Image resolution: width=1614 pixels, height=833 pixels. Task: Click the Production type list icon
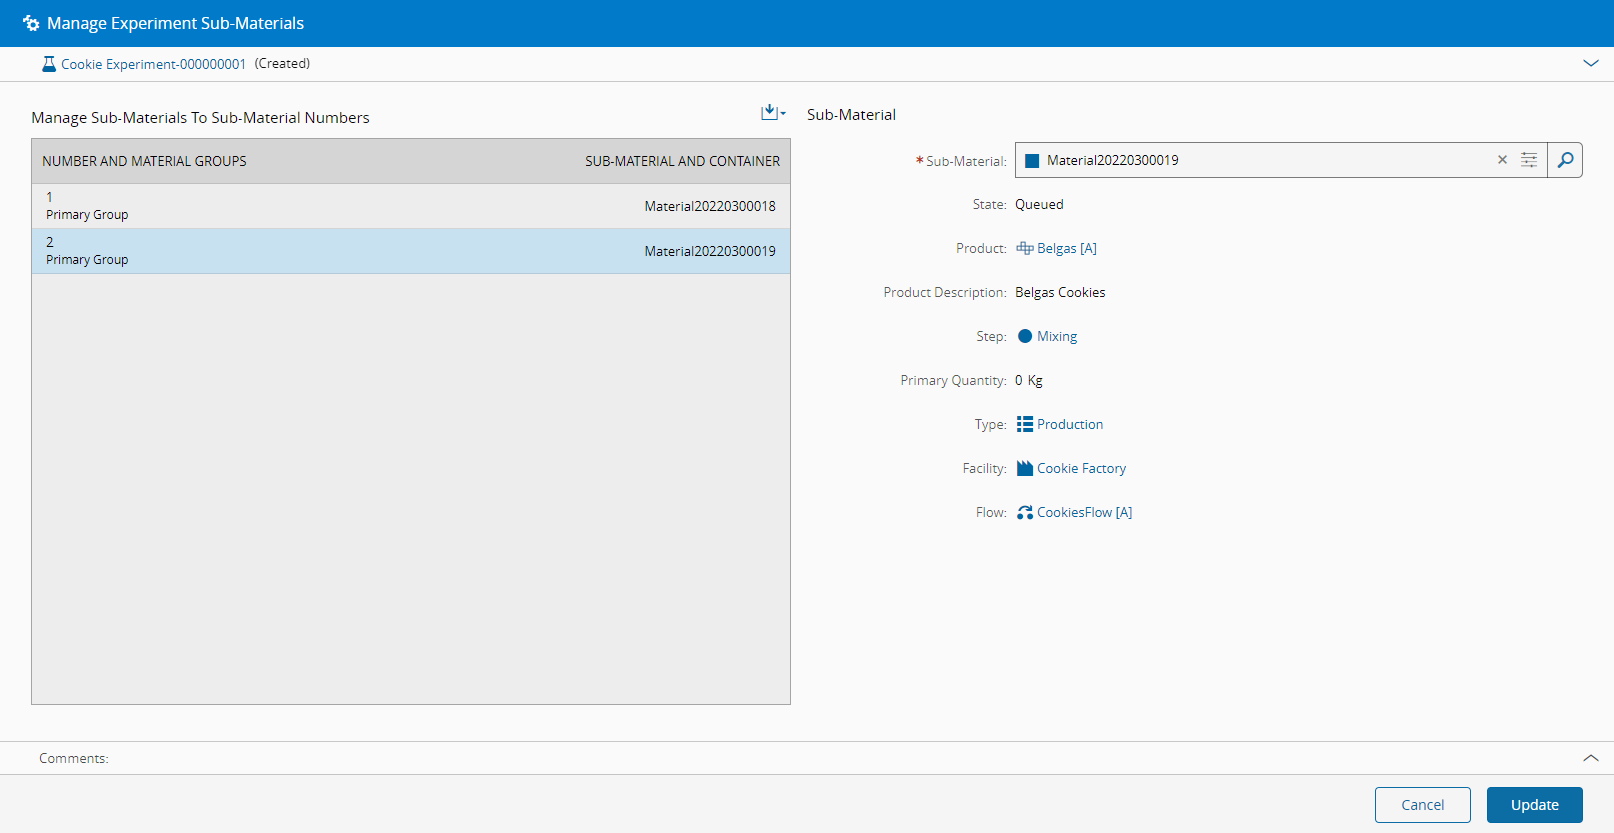point(1024,424)
